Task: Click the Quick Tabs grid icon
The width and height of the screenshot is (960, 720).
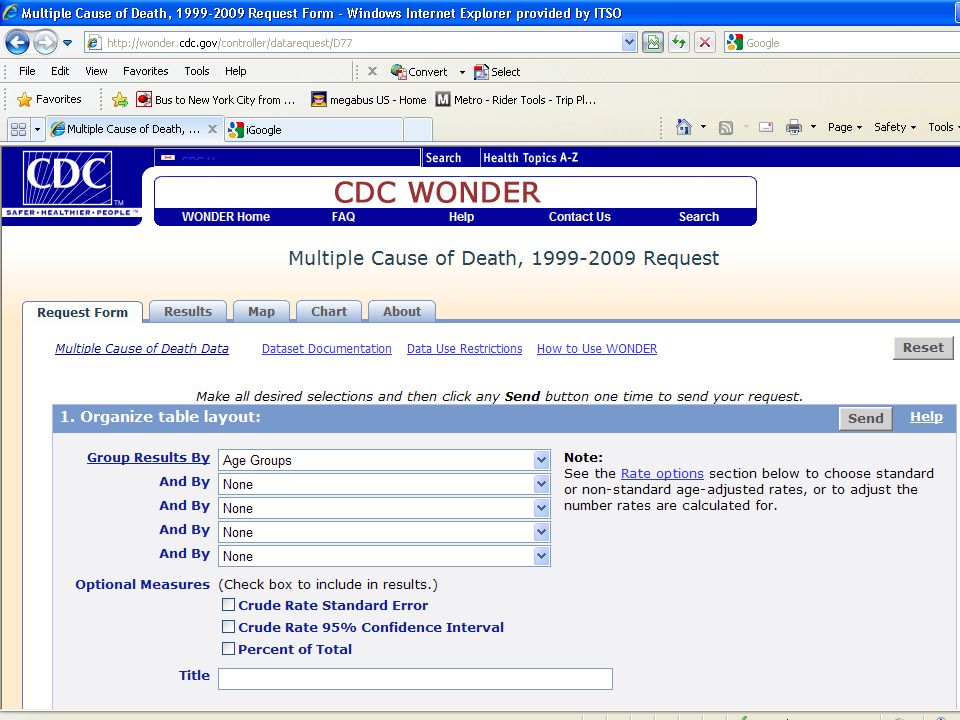Action: pyautogui.click(x=18, y=129)
